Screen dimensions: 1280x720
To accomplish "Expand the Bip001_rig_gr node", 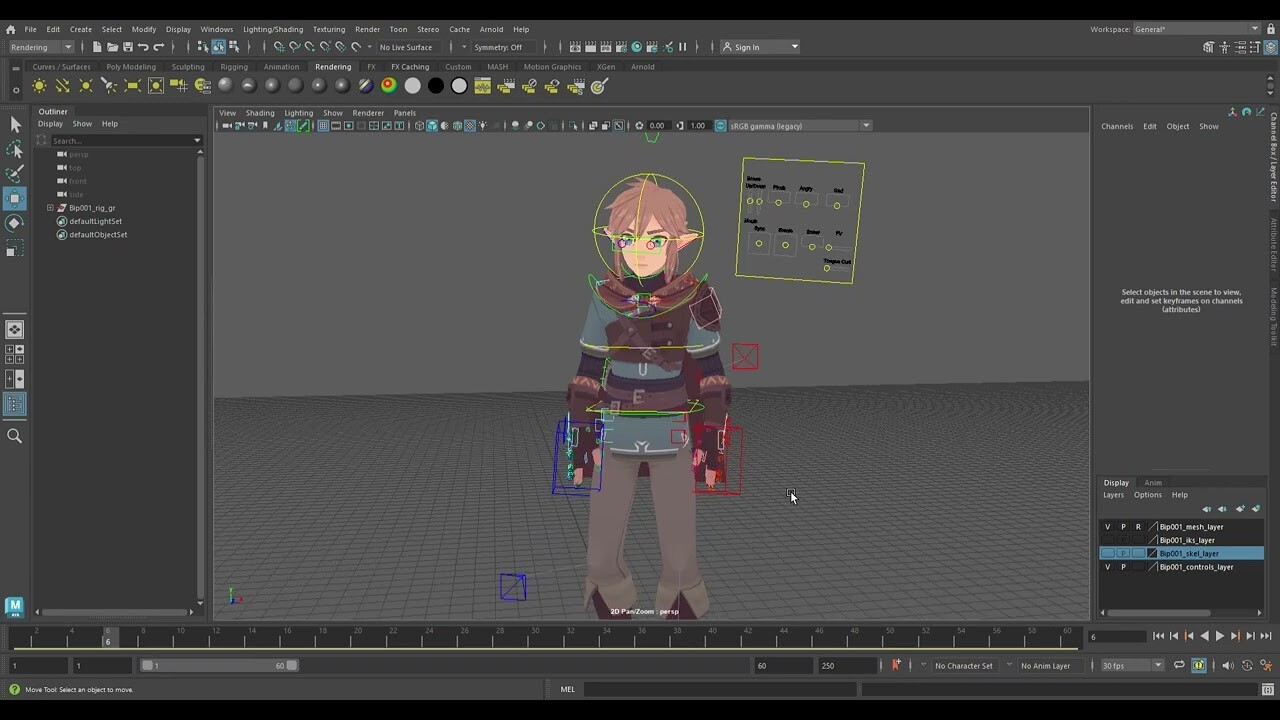I will pyautogui.click(x=50, y=208).
